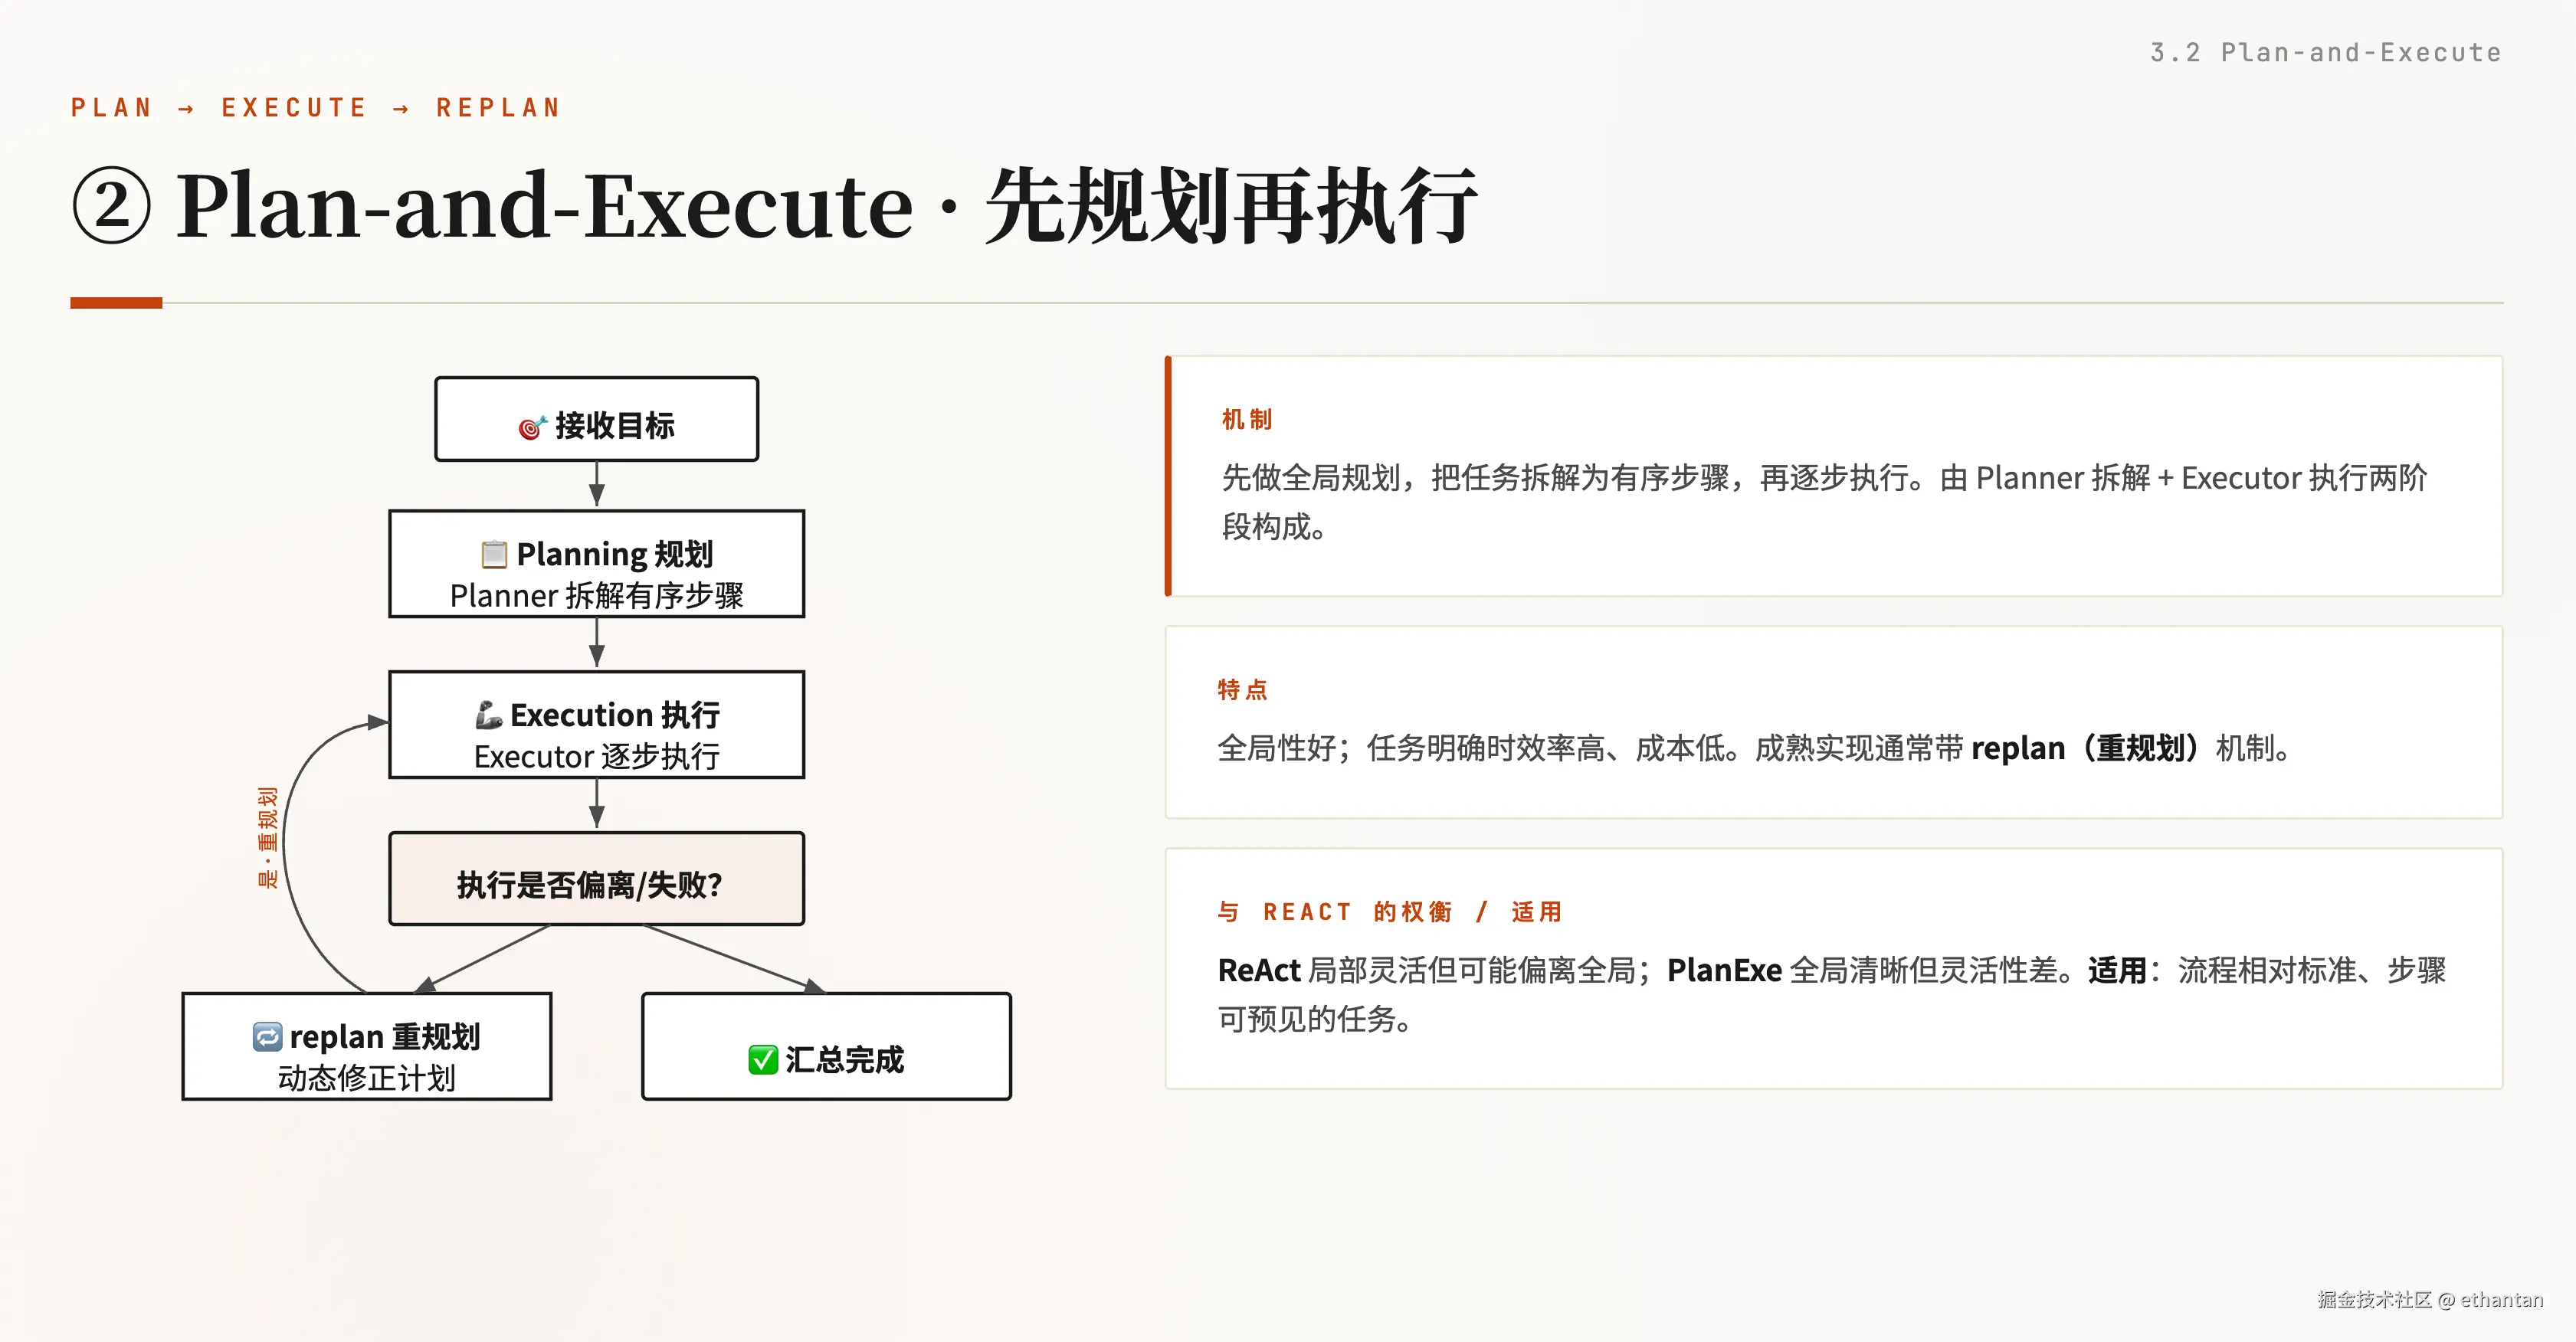2576x1342 pixels.
Task: Click the arrowhead entering Execution box
Action: point(378,722)
